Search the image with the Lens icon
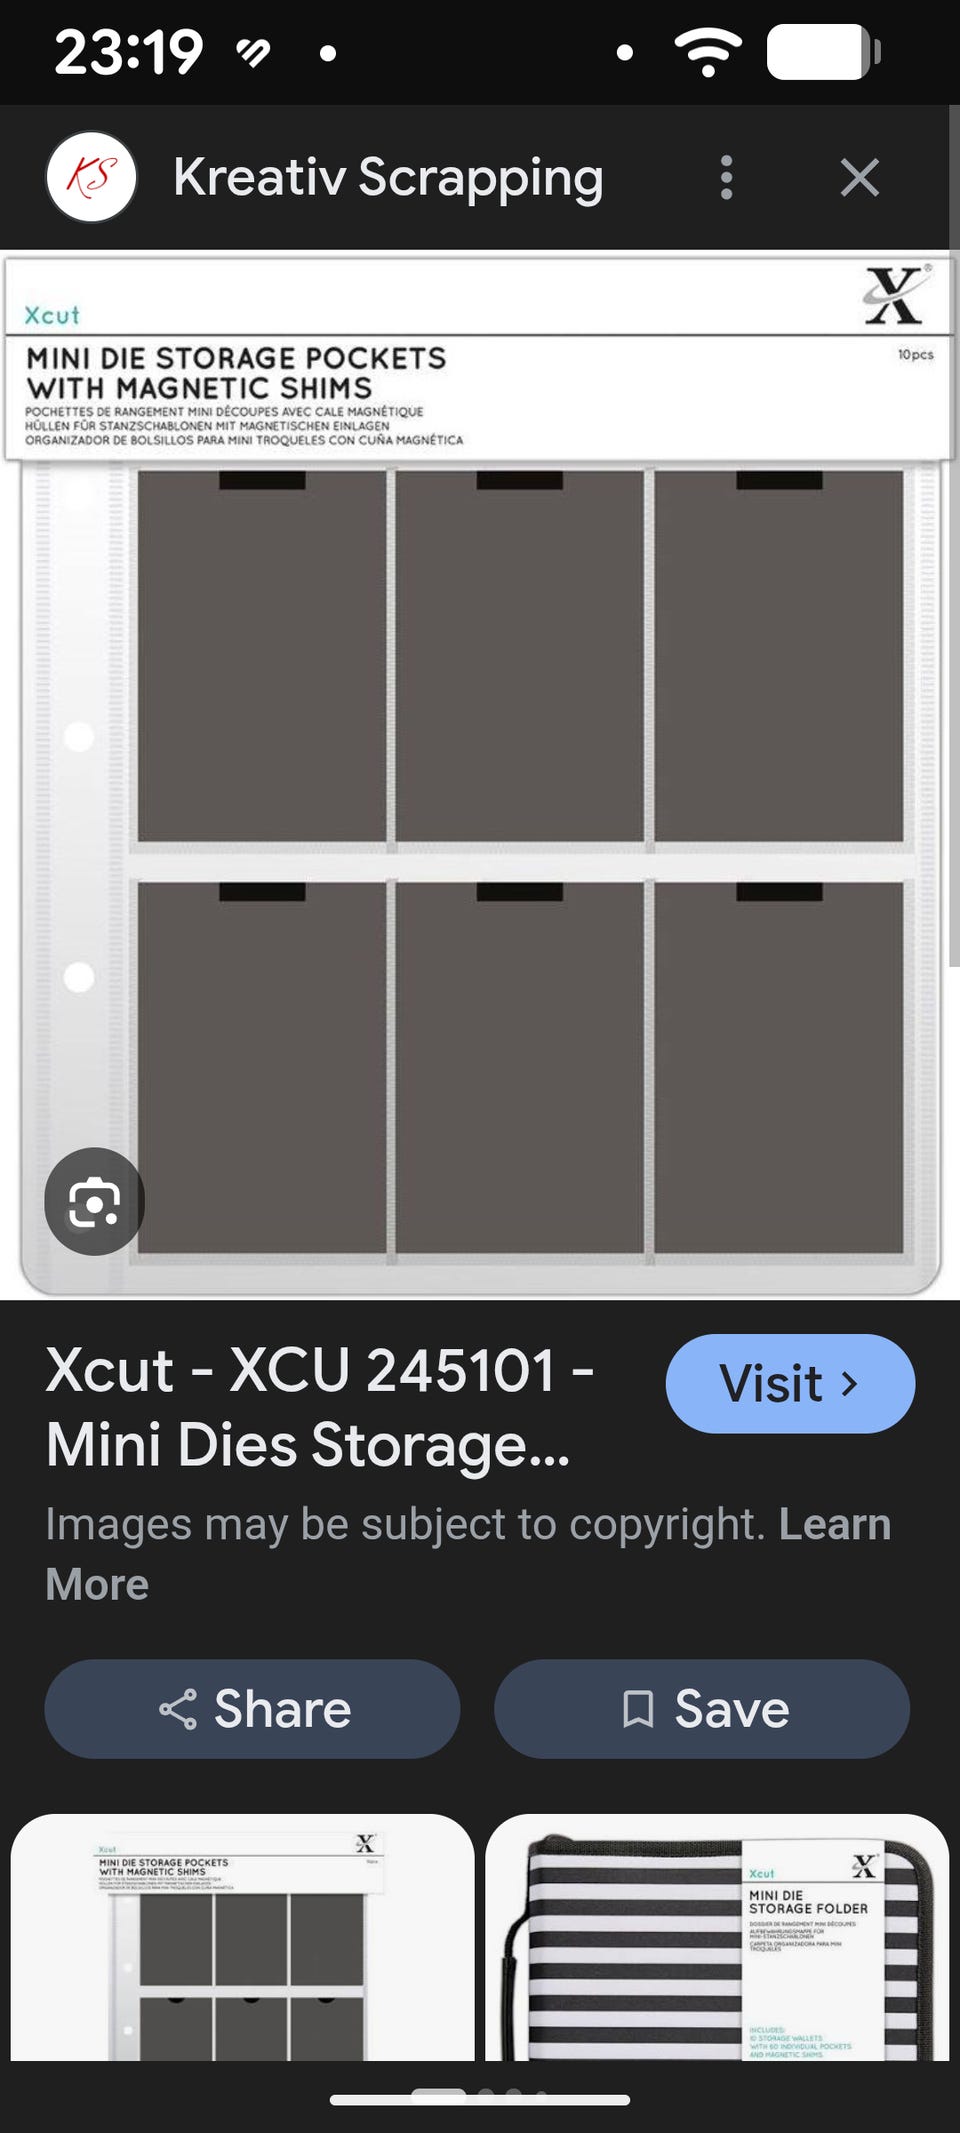This screenshot has width=960, height=2133. [95, 1201]
